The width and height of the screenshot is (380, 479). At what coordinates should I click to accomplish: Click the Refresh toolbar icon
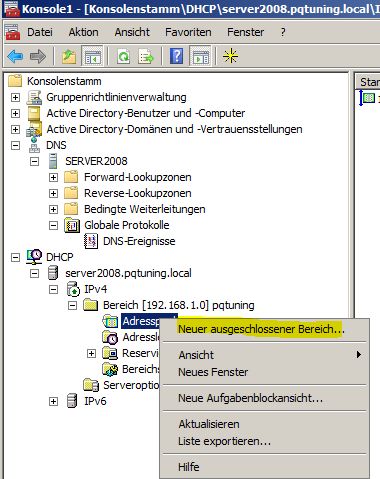(124, 56)
